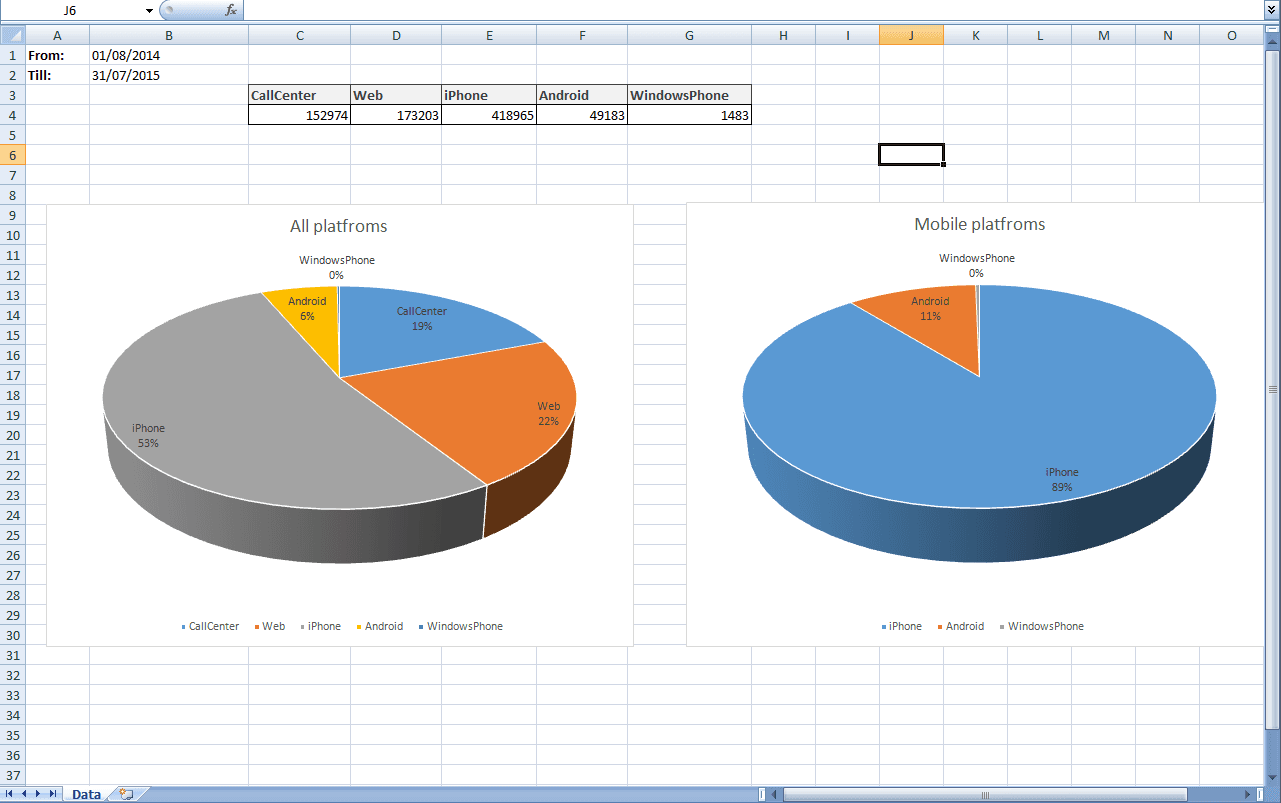Click the Insert Function fx icon
Viewport: 1281px width, 803px height.
click(x=231, y=10)
